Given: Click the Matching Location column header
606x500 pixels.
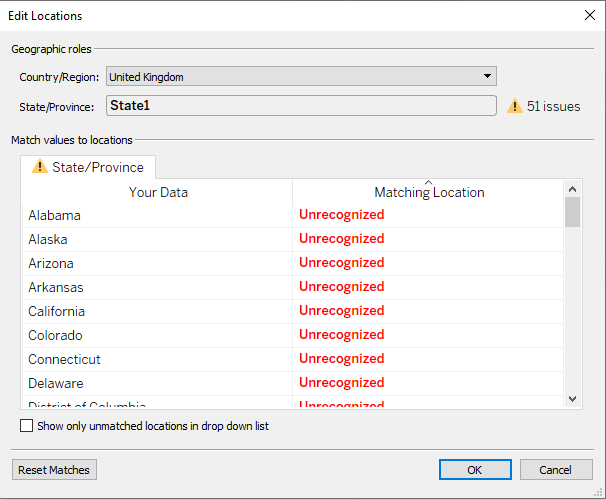Looking at the screenshot, I should coord(429,193).
